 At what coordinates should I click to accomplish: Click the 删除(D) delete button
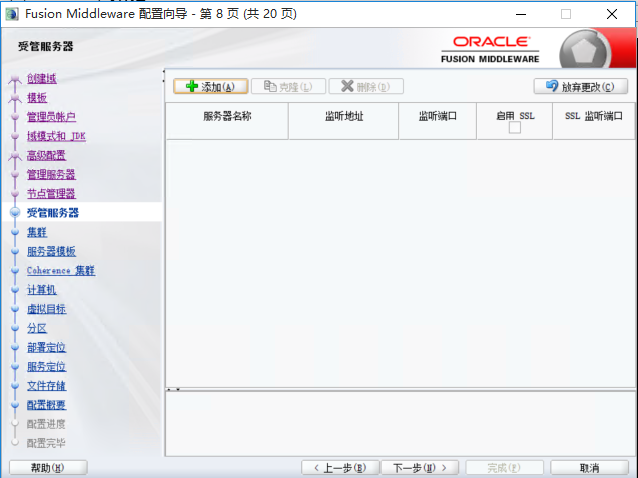pos(366,86)
